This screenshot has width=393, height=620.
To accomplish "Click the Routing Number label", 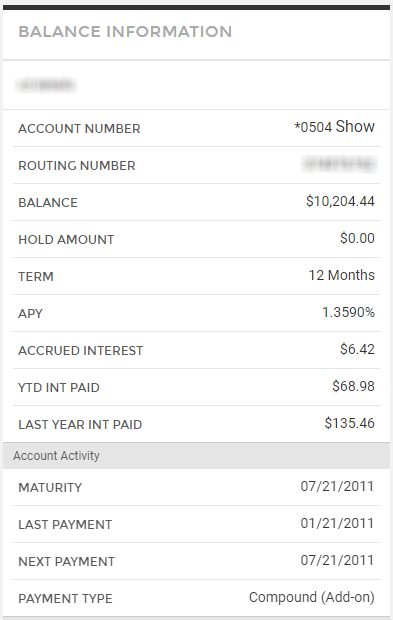I will pyautogui.click(x=77, y=166).
